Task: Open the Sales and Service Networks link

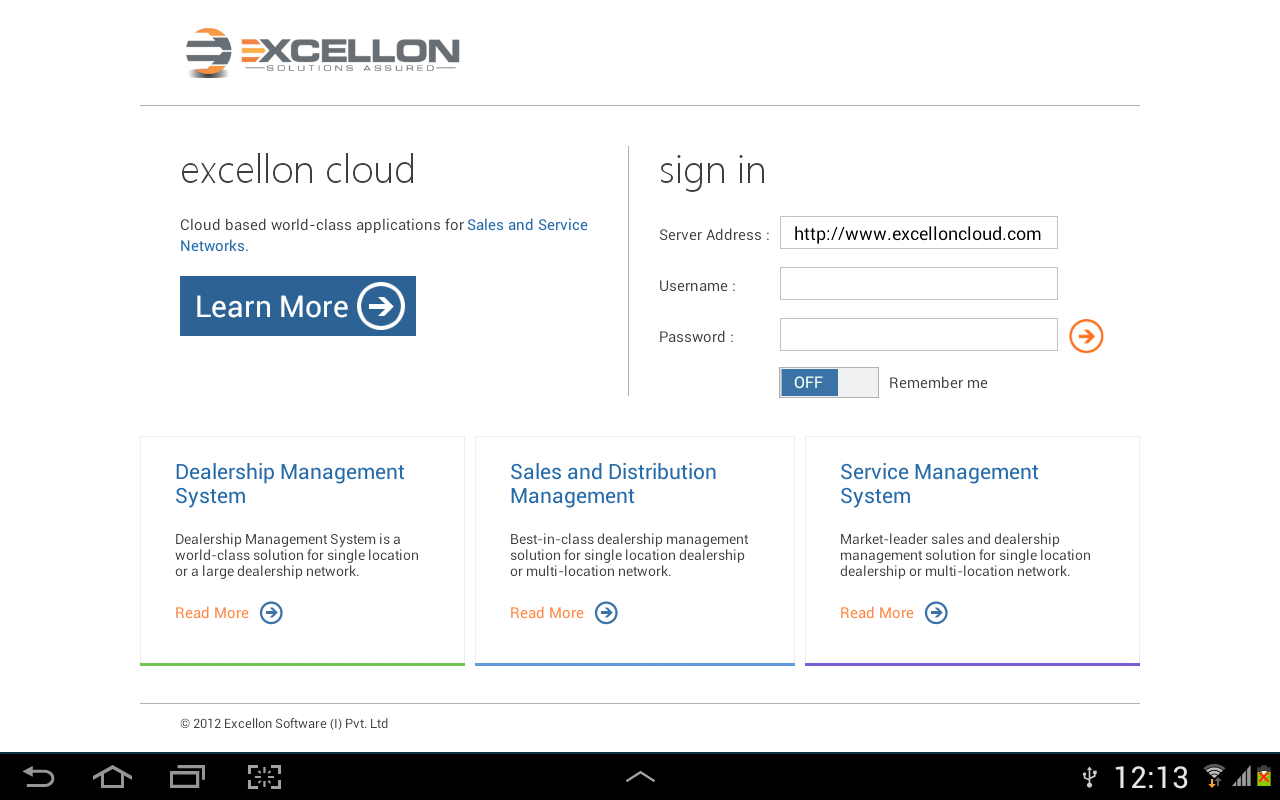Action: point(384,235)
